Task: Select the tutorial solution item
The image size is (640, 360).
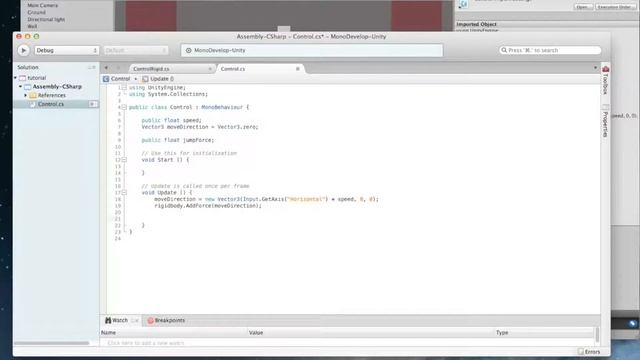Action: (37, 78)
